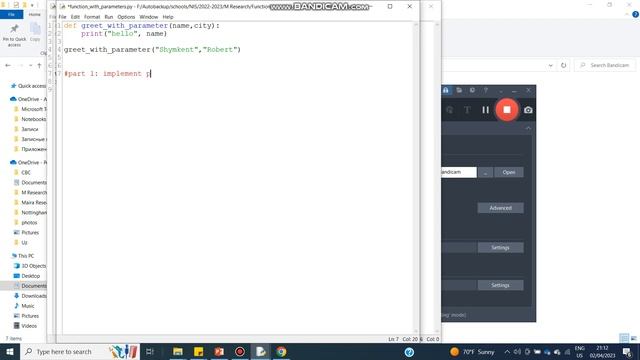Click the line with greet_with_parameter call in editor
Image resolution: width=640 pixels, height=360 pixels.
pos(152,49)
